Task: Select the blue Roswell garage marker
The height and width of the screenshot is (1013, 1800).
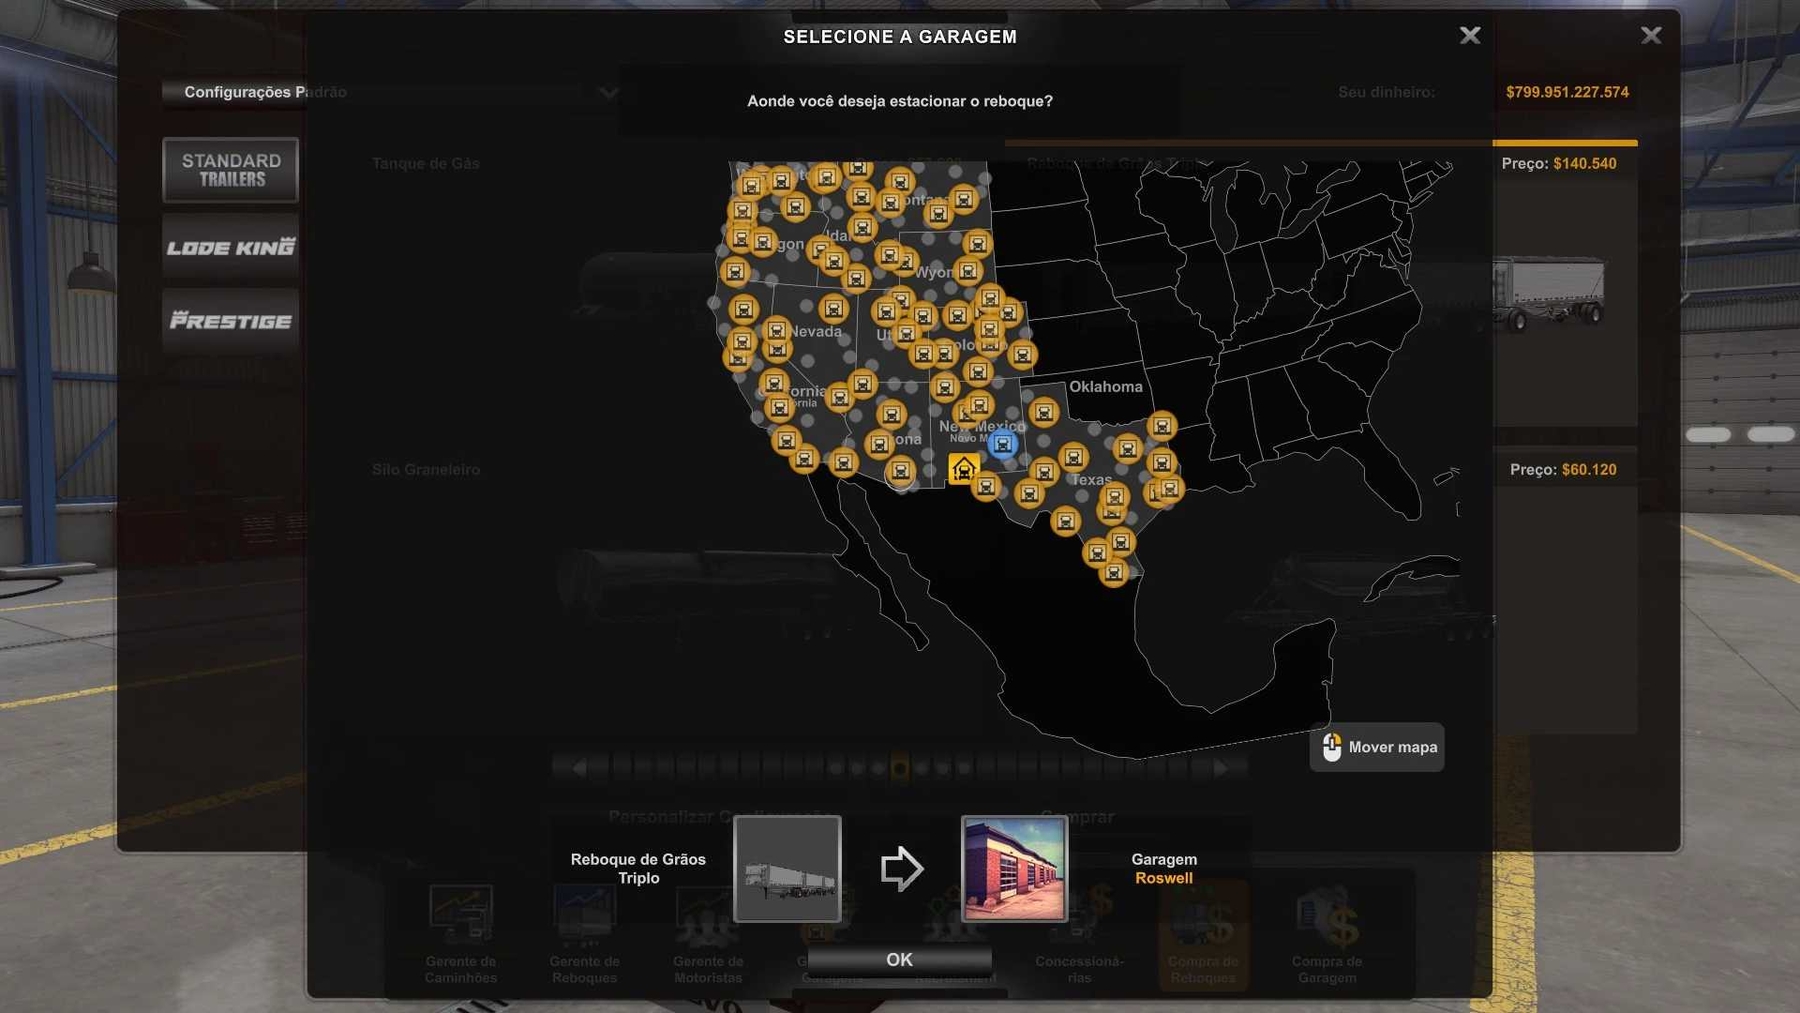Action: (x=1002, y=444)
